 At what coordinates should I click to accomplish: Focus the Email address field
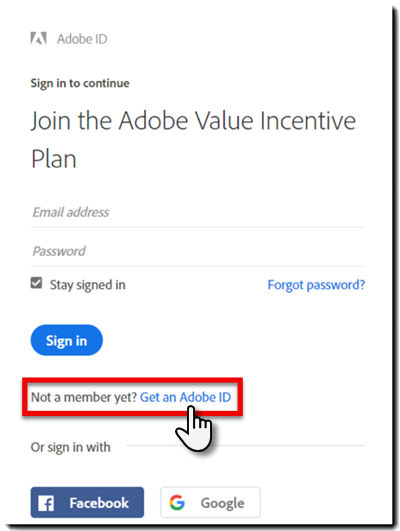(198, 213)
